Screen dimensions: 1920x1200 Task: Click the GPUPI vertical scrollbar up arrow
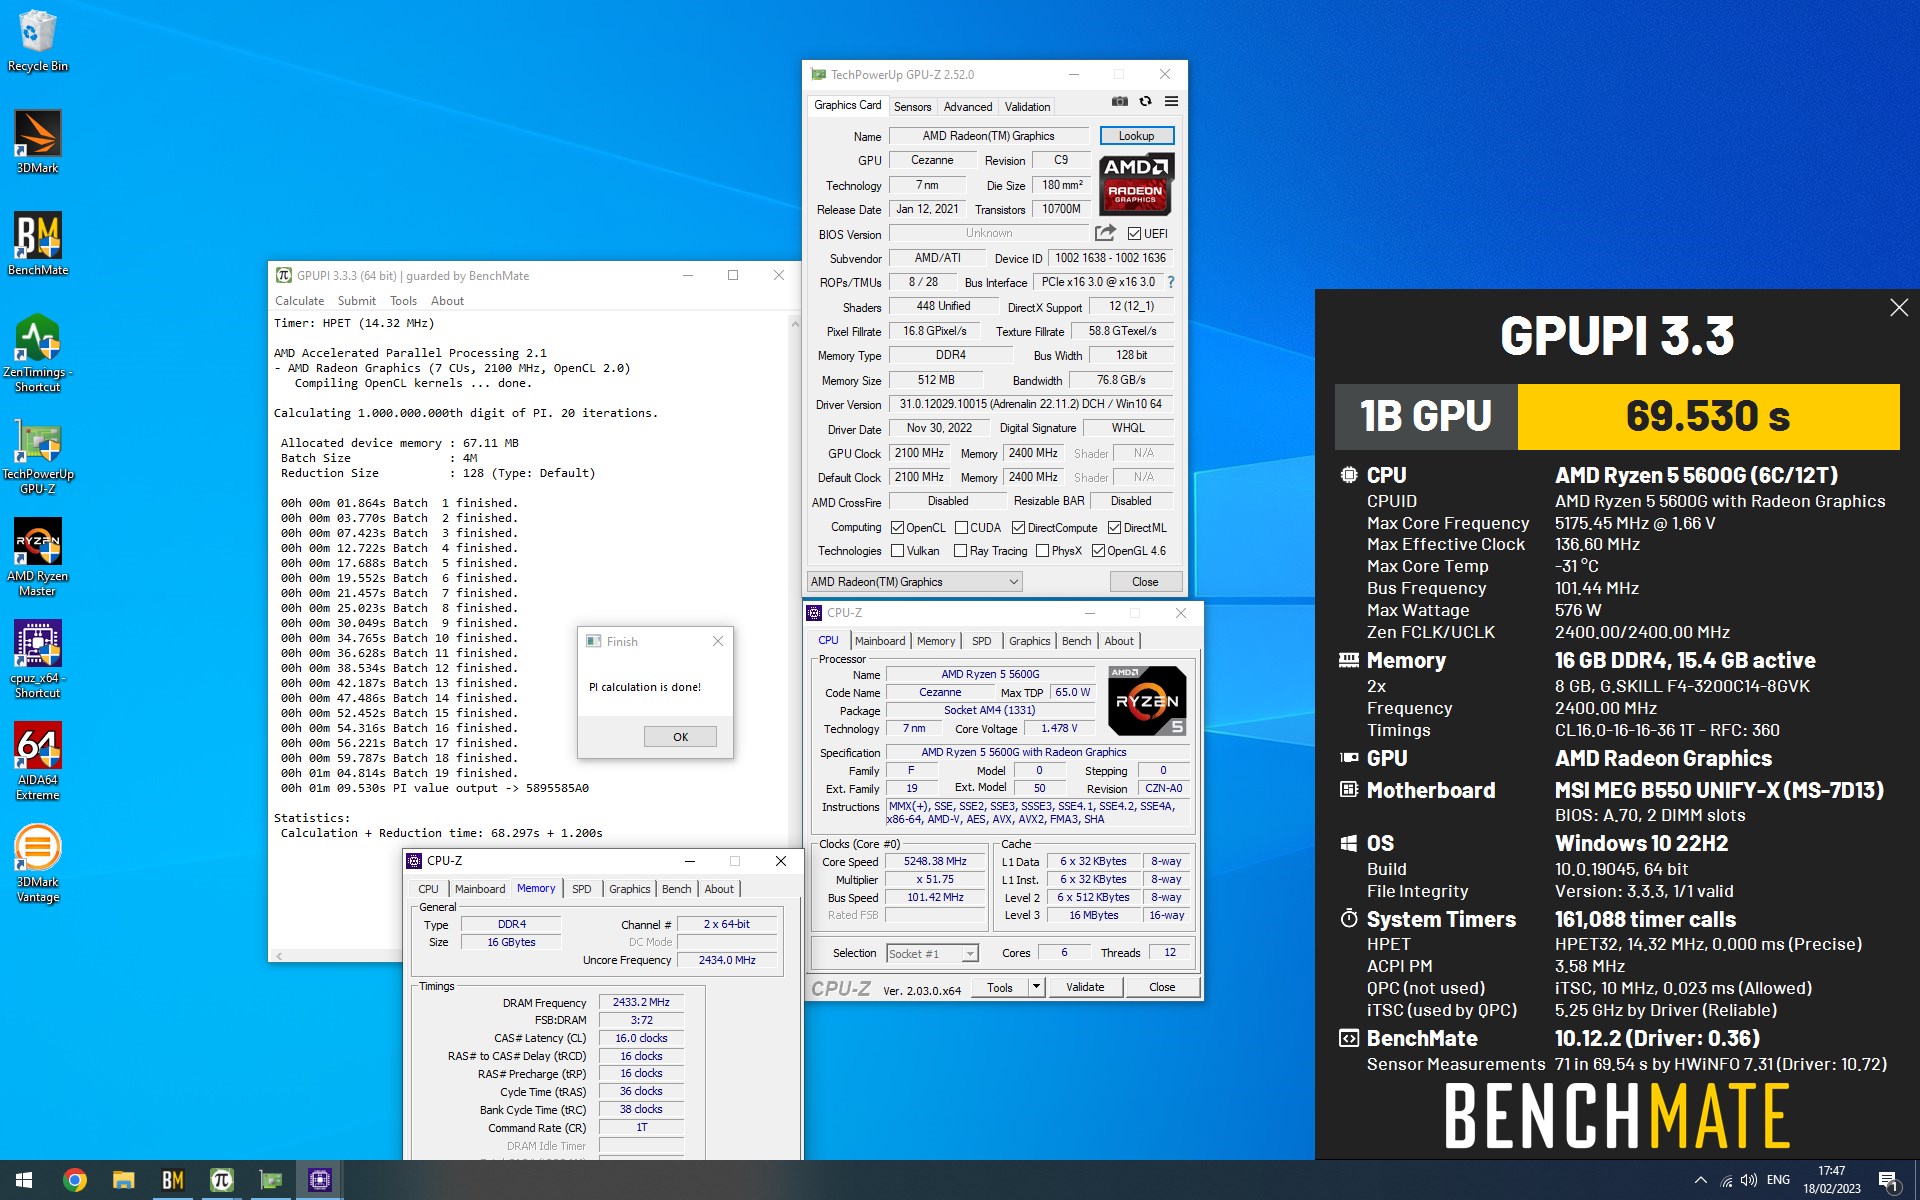[x=795, y=323]
